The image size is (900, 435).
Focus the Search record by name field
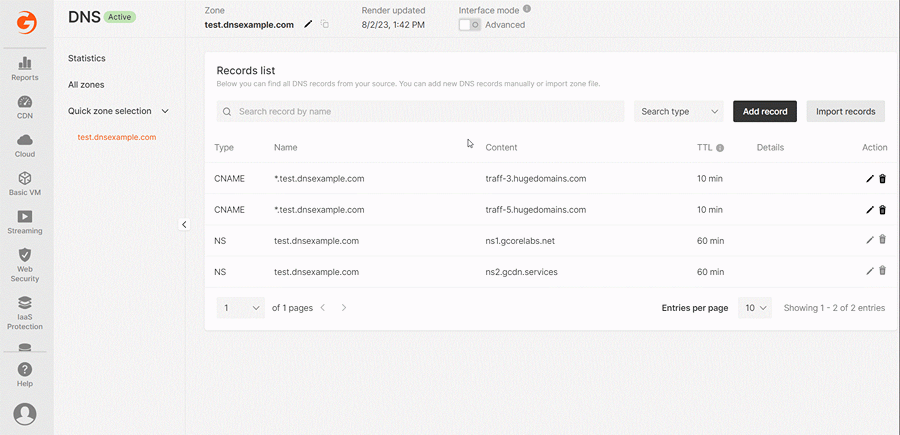click(x=420, y=111)
